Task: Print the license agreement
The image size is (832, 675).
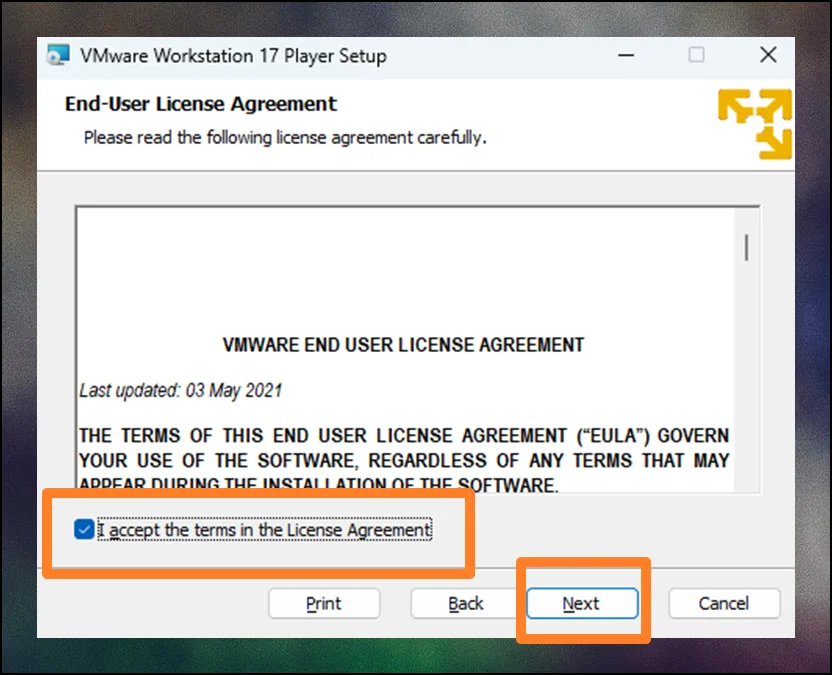Action: pos(324,603)
